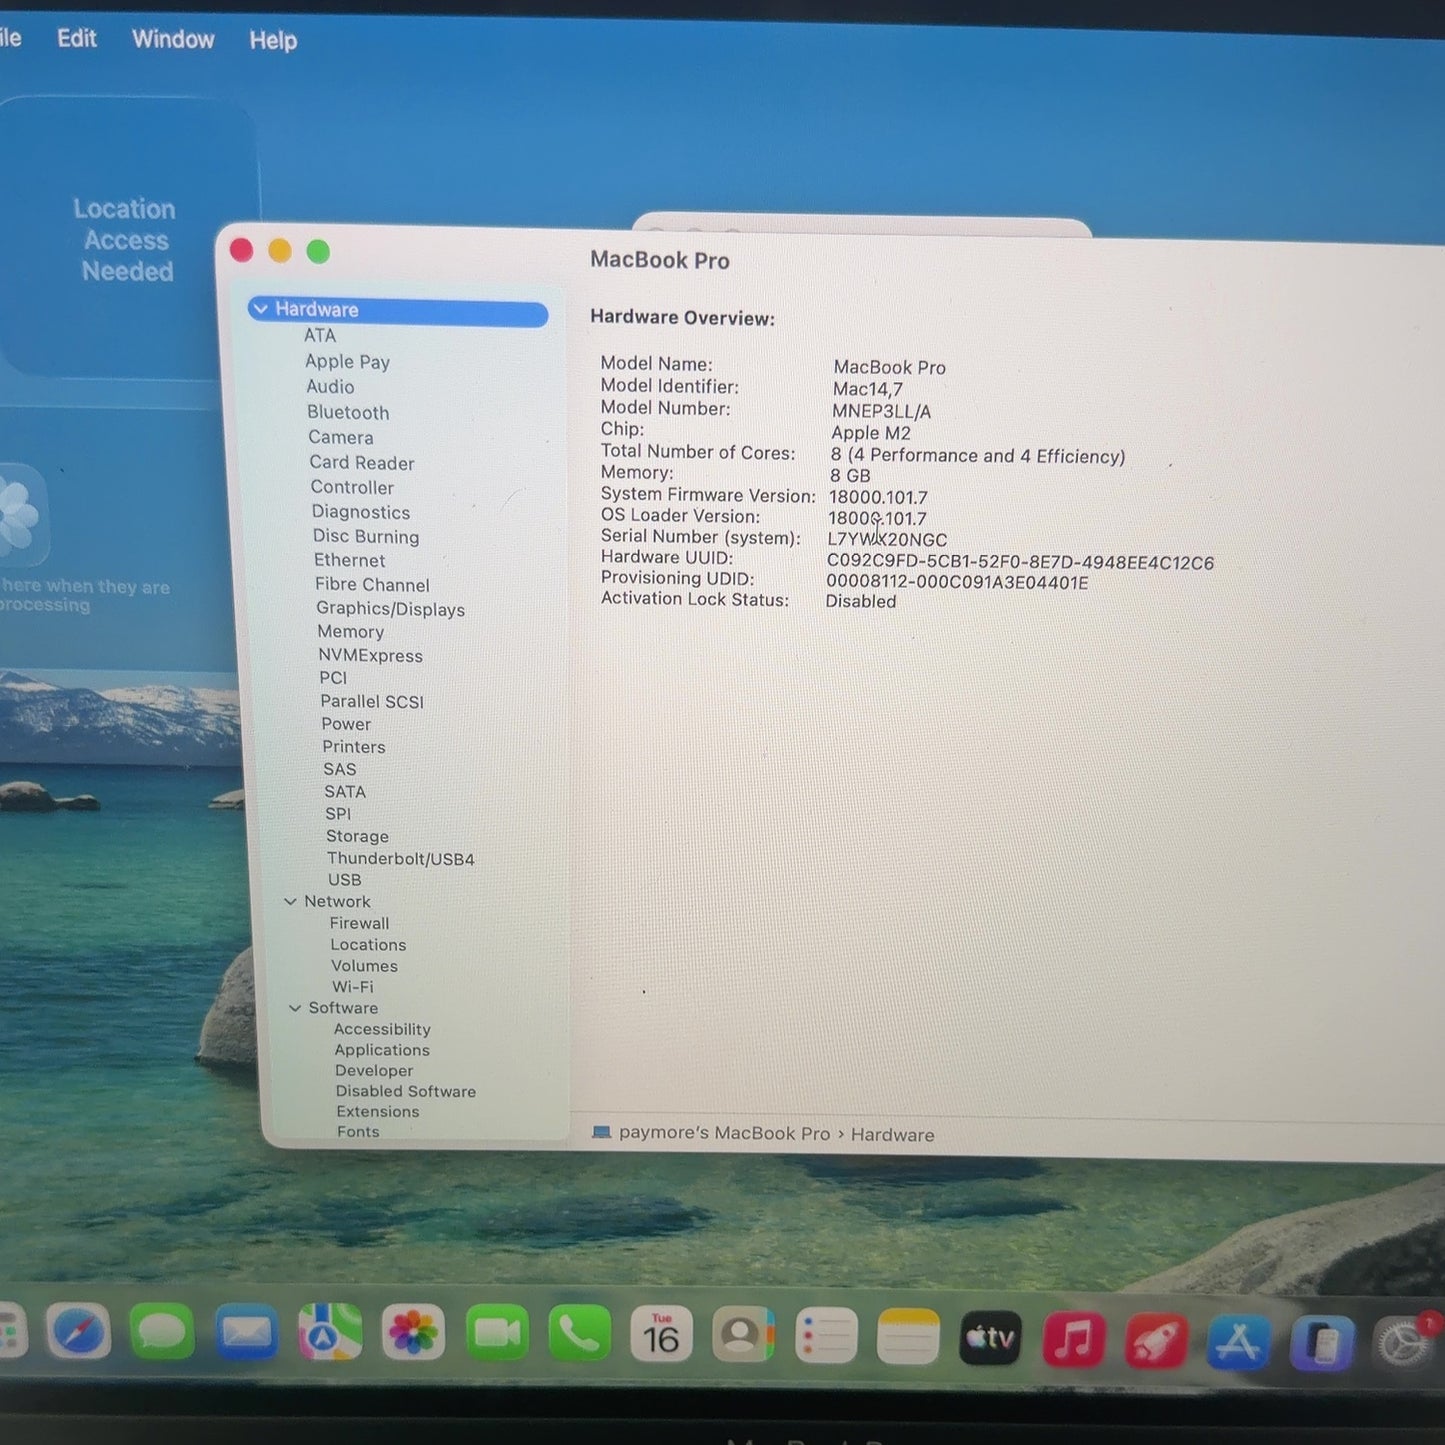The height and width of the screenshot is (1445, 1445).
Task: View Storage information in the sidebar
Action: click(357, 836)
